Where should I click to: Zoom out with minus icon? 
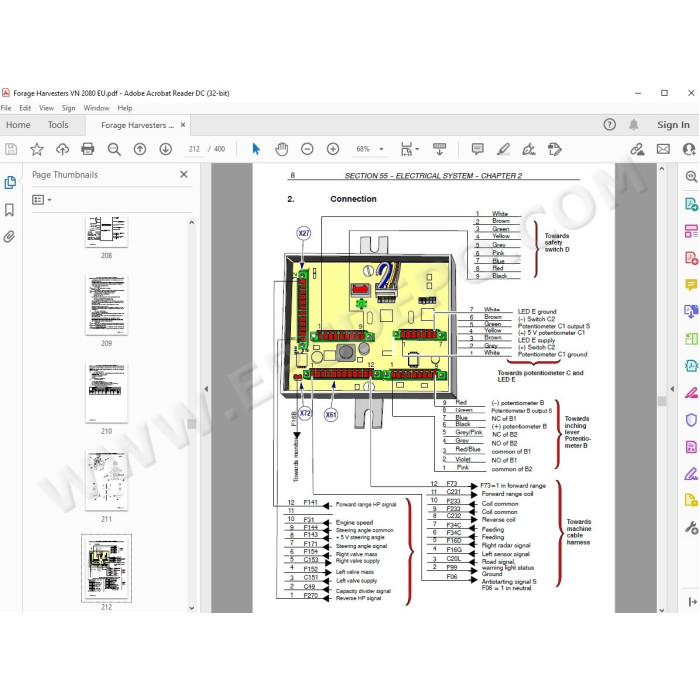click(x=307, y=149)
